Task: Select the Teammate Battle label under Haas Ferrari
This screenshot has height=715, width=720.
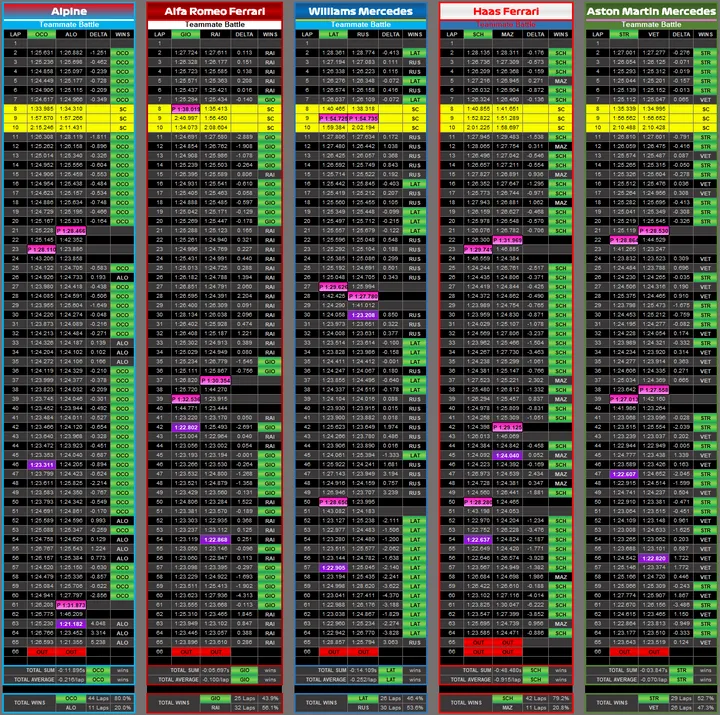Action: (506, 24)
